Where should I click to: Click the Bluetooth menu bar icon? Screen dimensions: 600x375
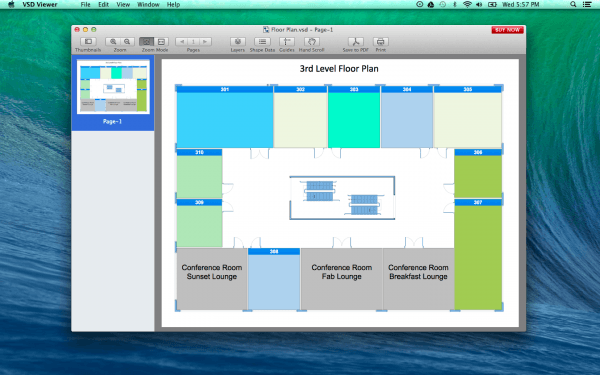[x=455, y=5]
